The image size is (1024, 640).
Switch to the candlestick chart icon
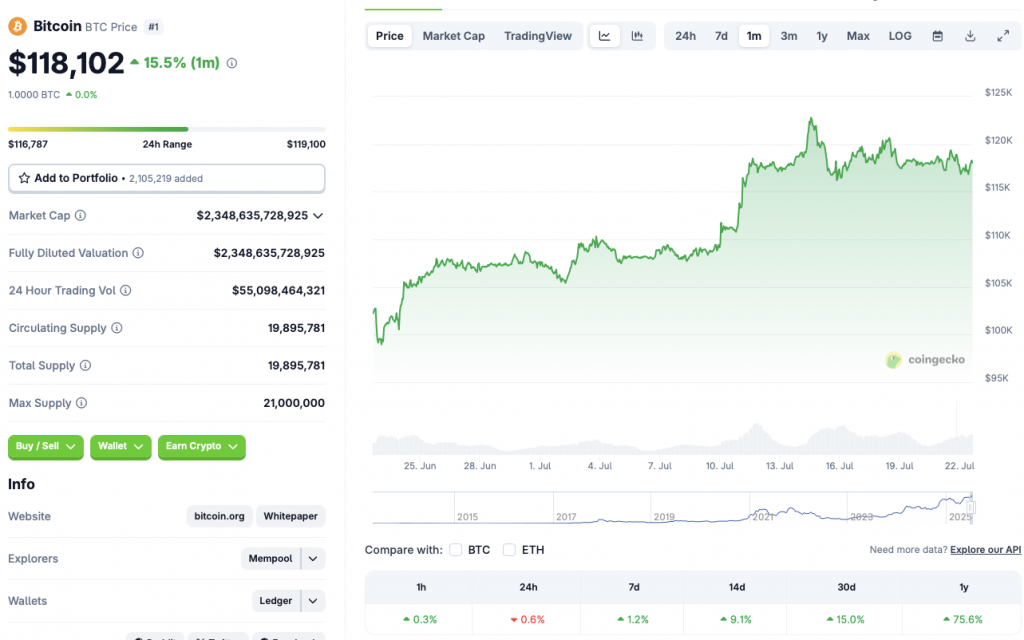(637, 35)
